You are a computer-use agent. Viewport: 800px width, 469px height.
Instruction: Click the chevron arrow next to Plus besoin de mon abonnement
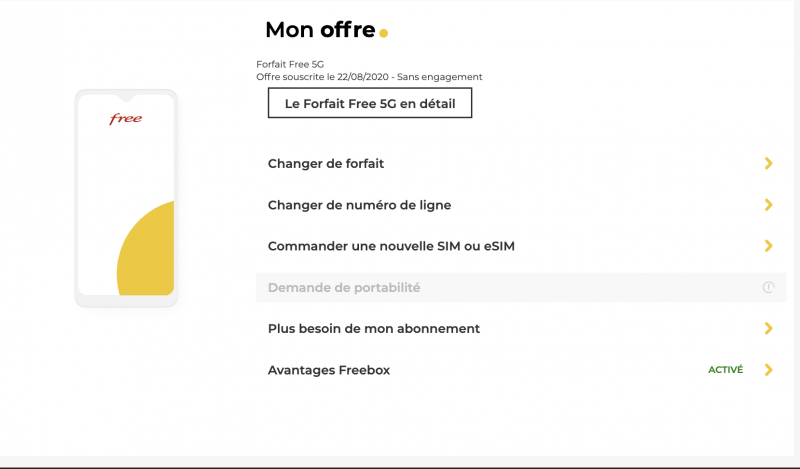768,328
